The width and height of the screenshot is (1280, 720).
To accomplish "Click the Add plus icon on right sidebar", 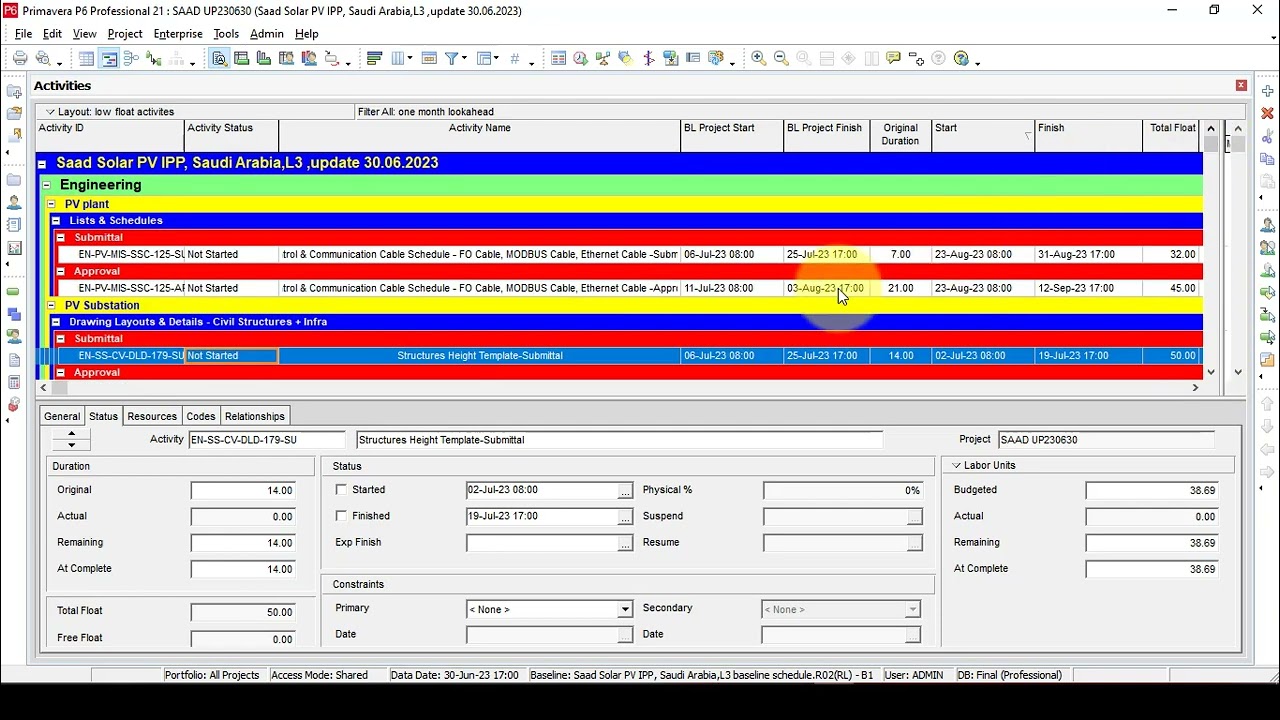I will tap(1267, 91).
